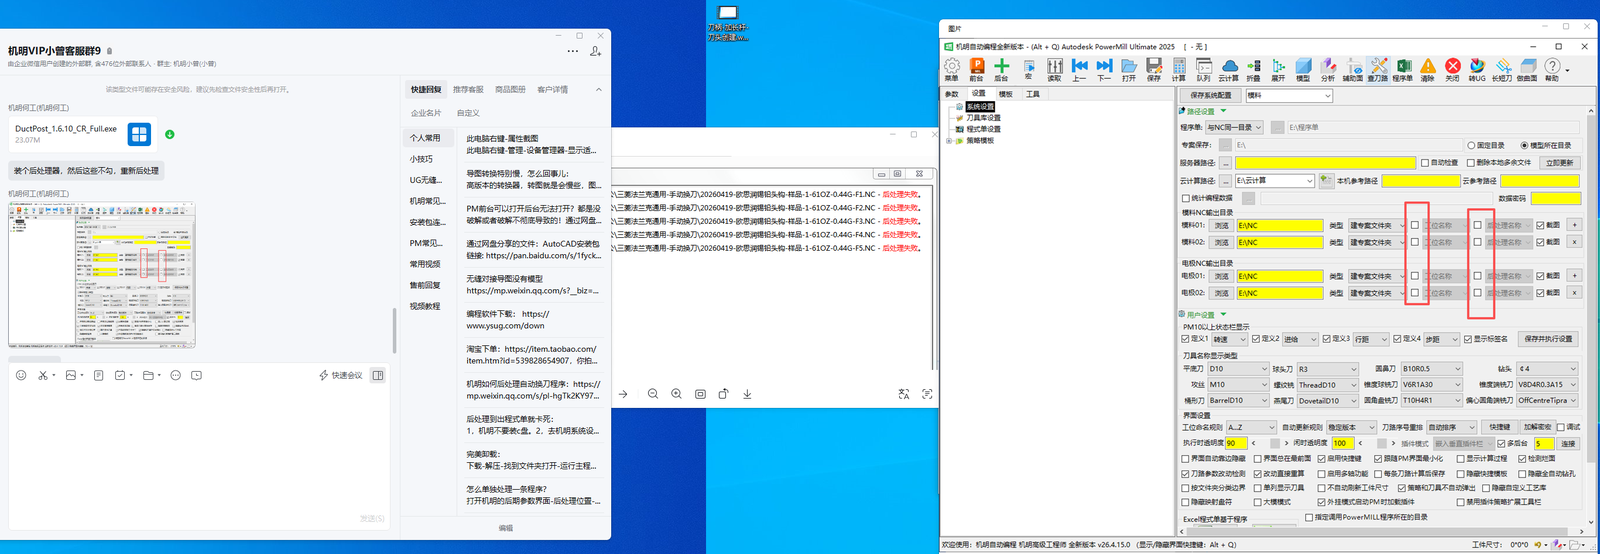Click zoom-in magnifier in image viewer toolbar
1600x554 pixels.
pyautogui.click(x=676, y=394)
